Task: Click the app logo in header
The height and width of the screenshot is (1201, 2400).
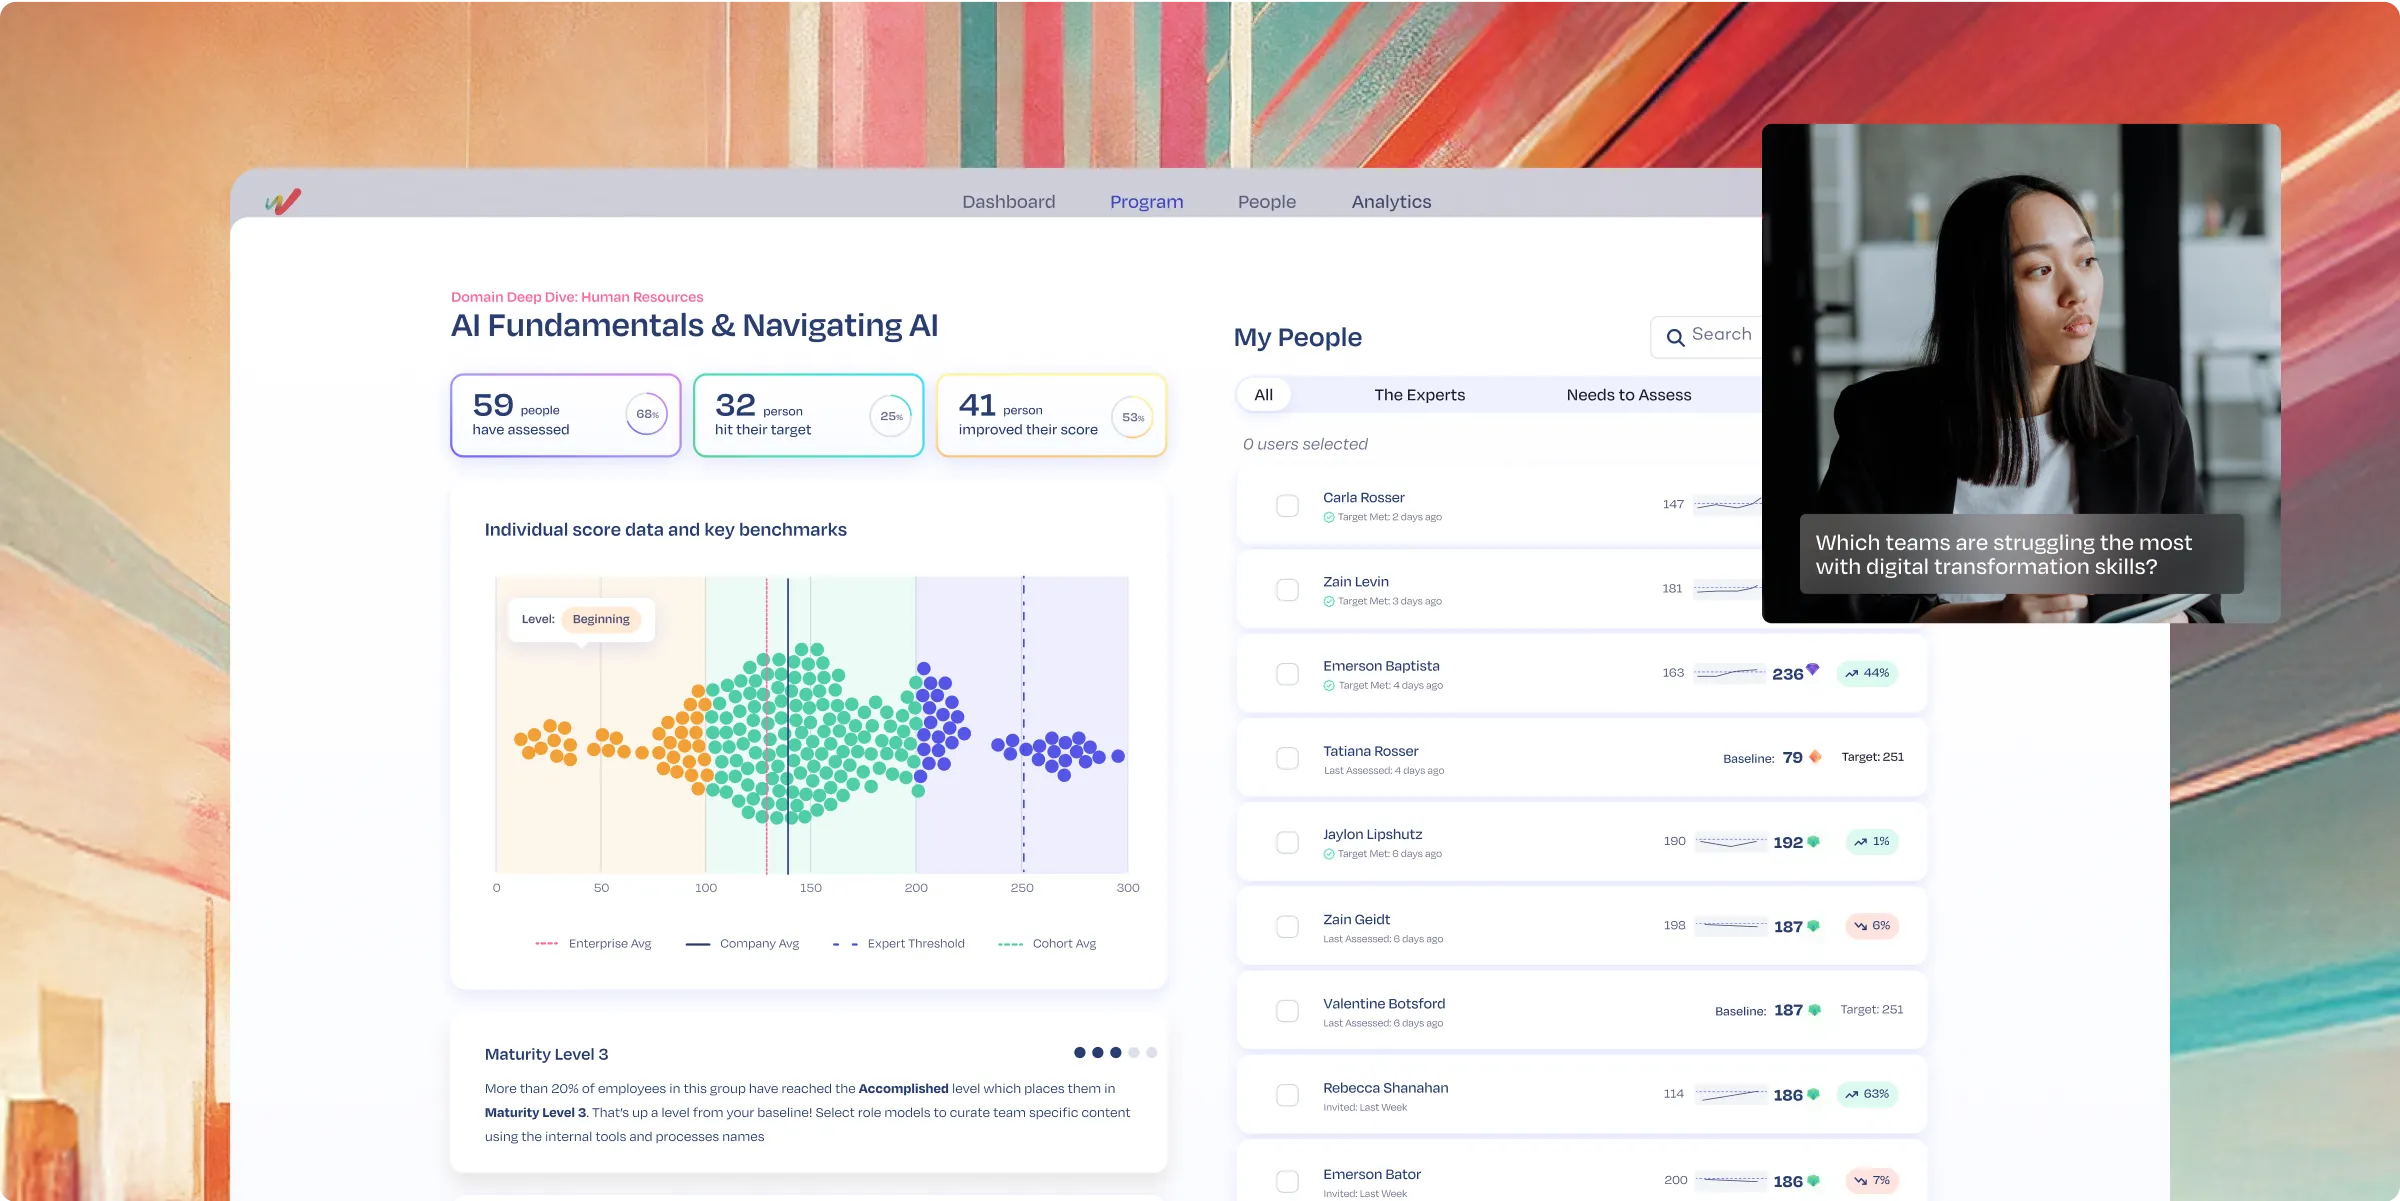Action: [x=283, y=202]
